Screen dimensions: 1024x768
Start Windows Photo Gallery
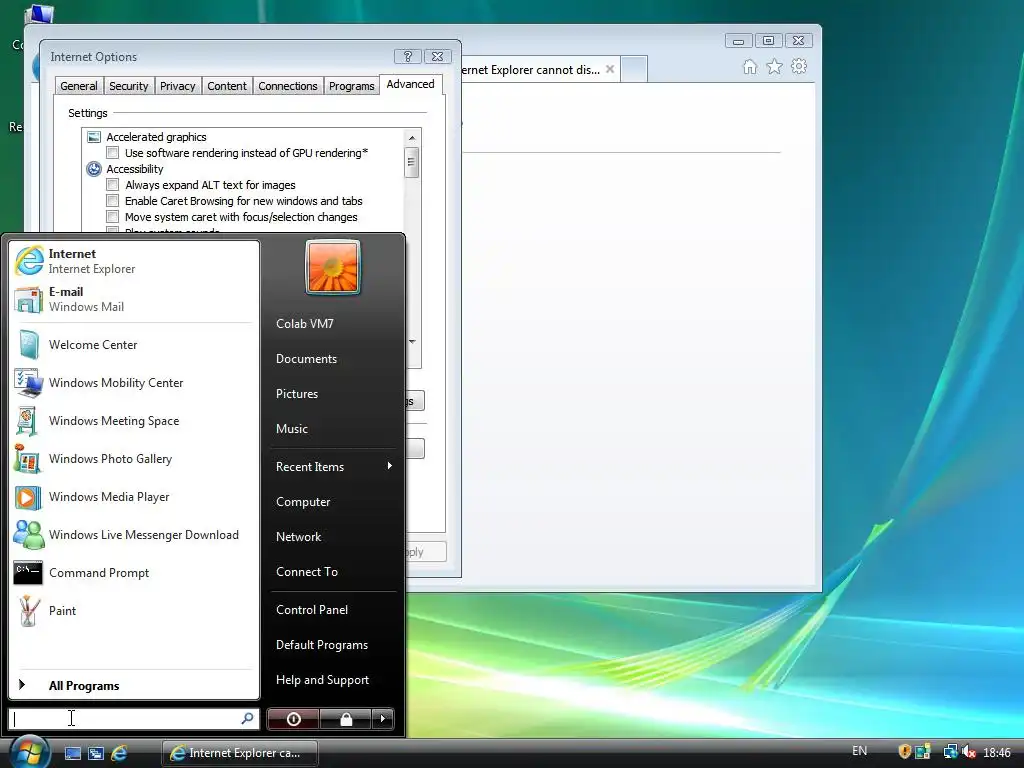tap(134, 459)
